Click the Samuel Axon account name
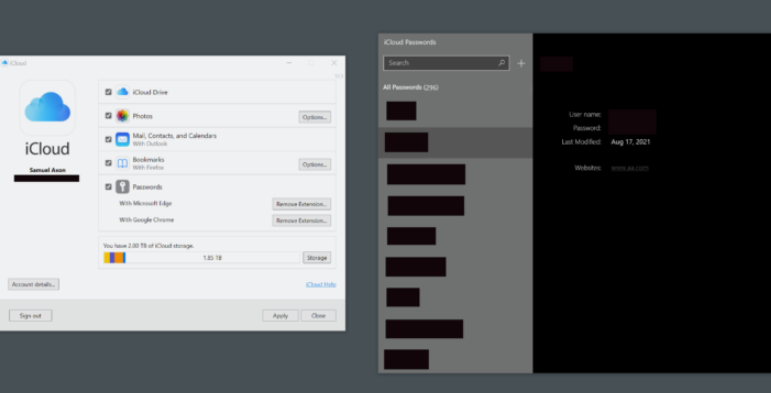 click(47, 170)
